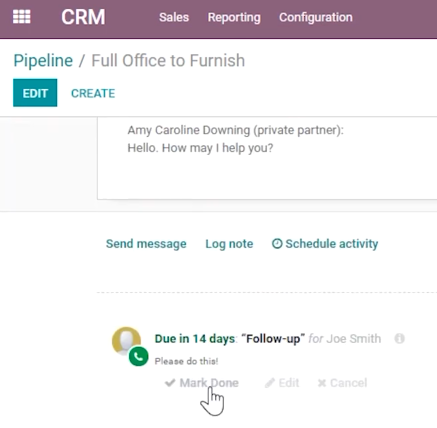The height and width of the screenshot is (428, 437).
Task: Click the green phone call icon
Action: point(138,356)
